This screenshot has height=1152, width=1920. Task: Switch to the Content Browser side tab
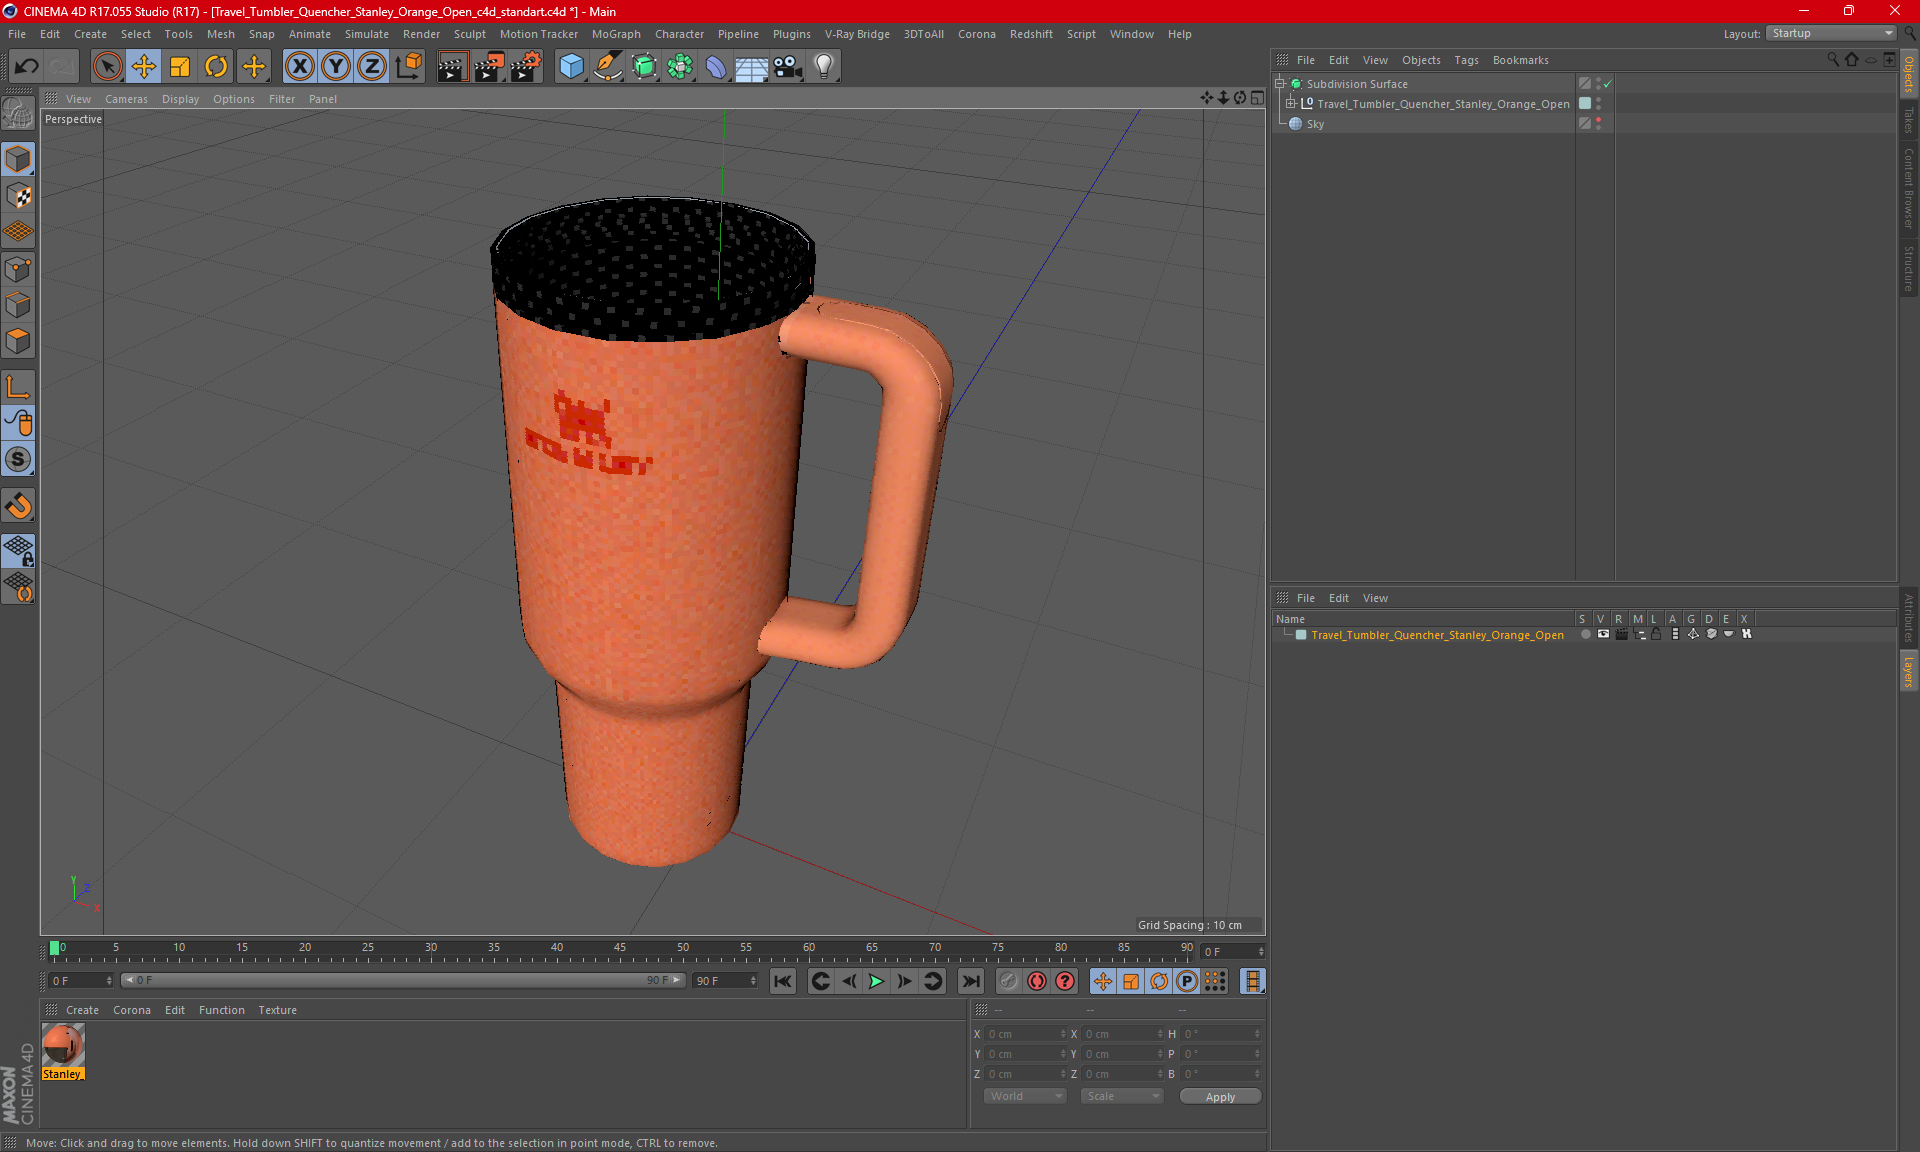1909,189
